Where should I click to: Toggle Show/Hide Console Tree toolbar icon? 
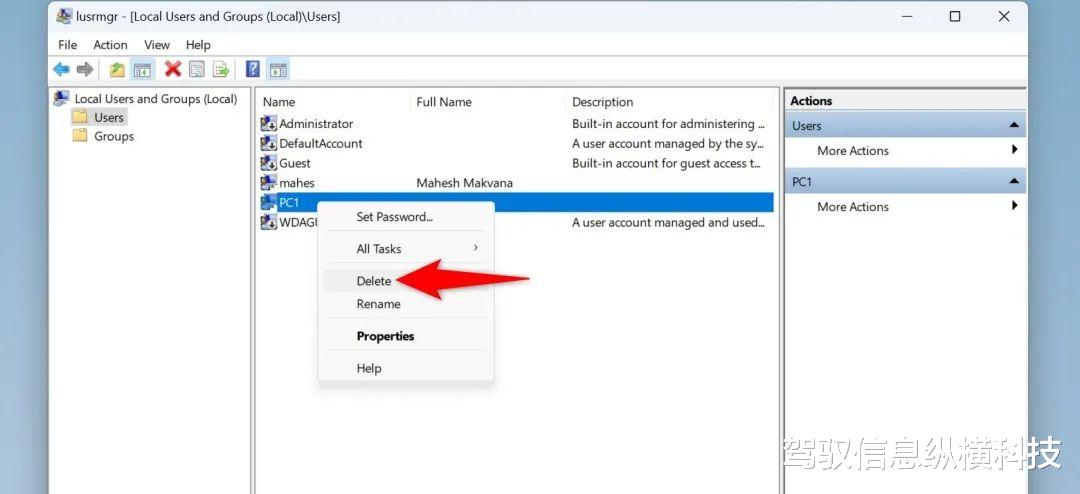(142, 69)
